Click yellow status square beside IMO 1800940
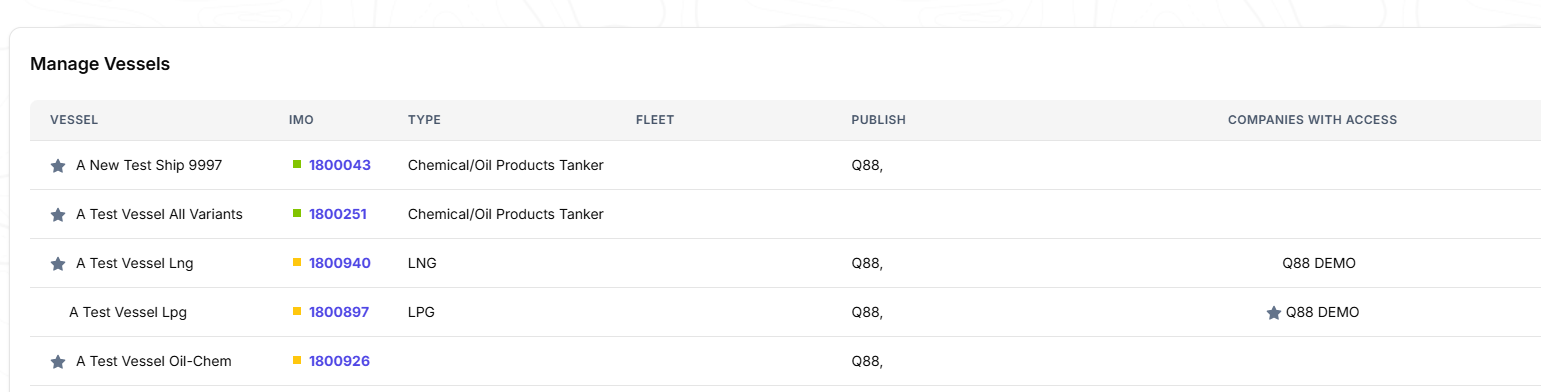Viewport: 1541px width, 392px height. point(297,262)
